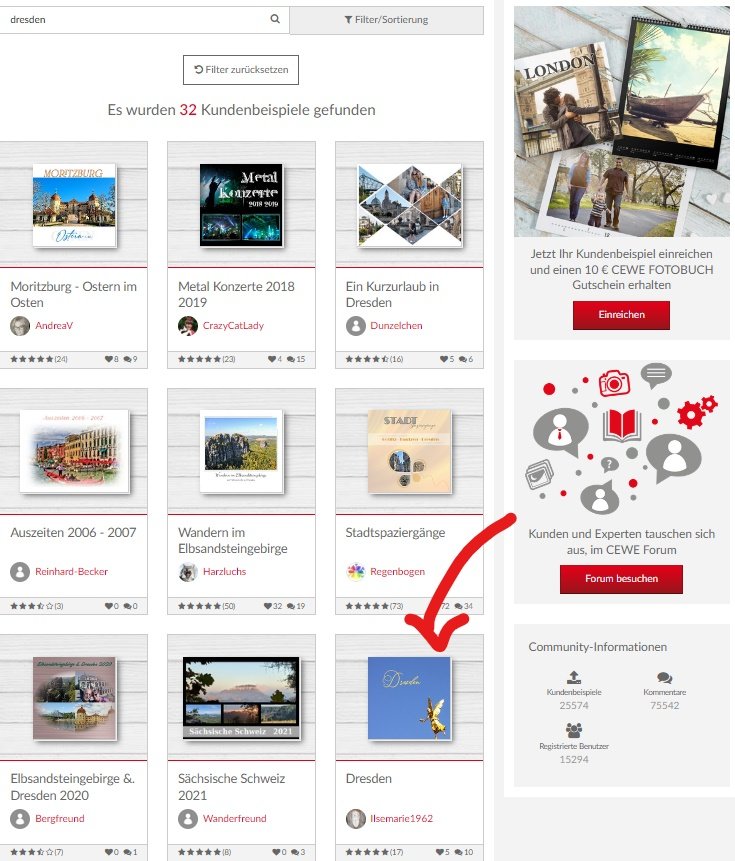The width and height of the screenshot is (735, 861).
Task: Visit user Dunzelchen's profile
Action: click(x=396, y=326)
